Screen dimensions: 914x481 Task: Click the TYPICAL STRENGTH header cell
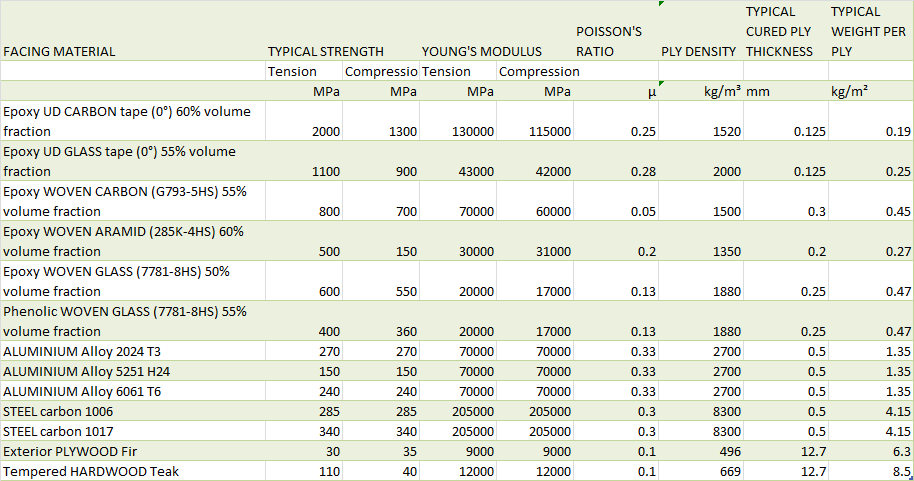click(342, 31)
